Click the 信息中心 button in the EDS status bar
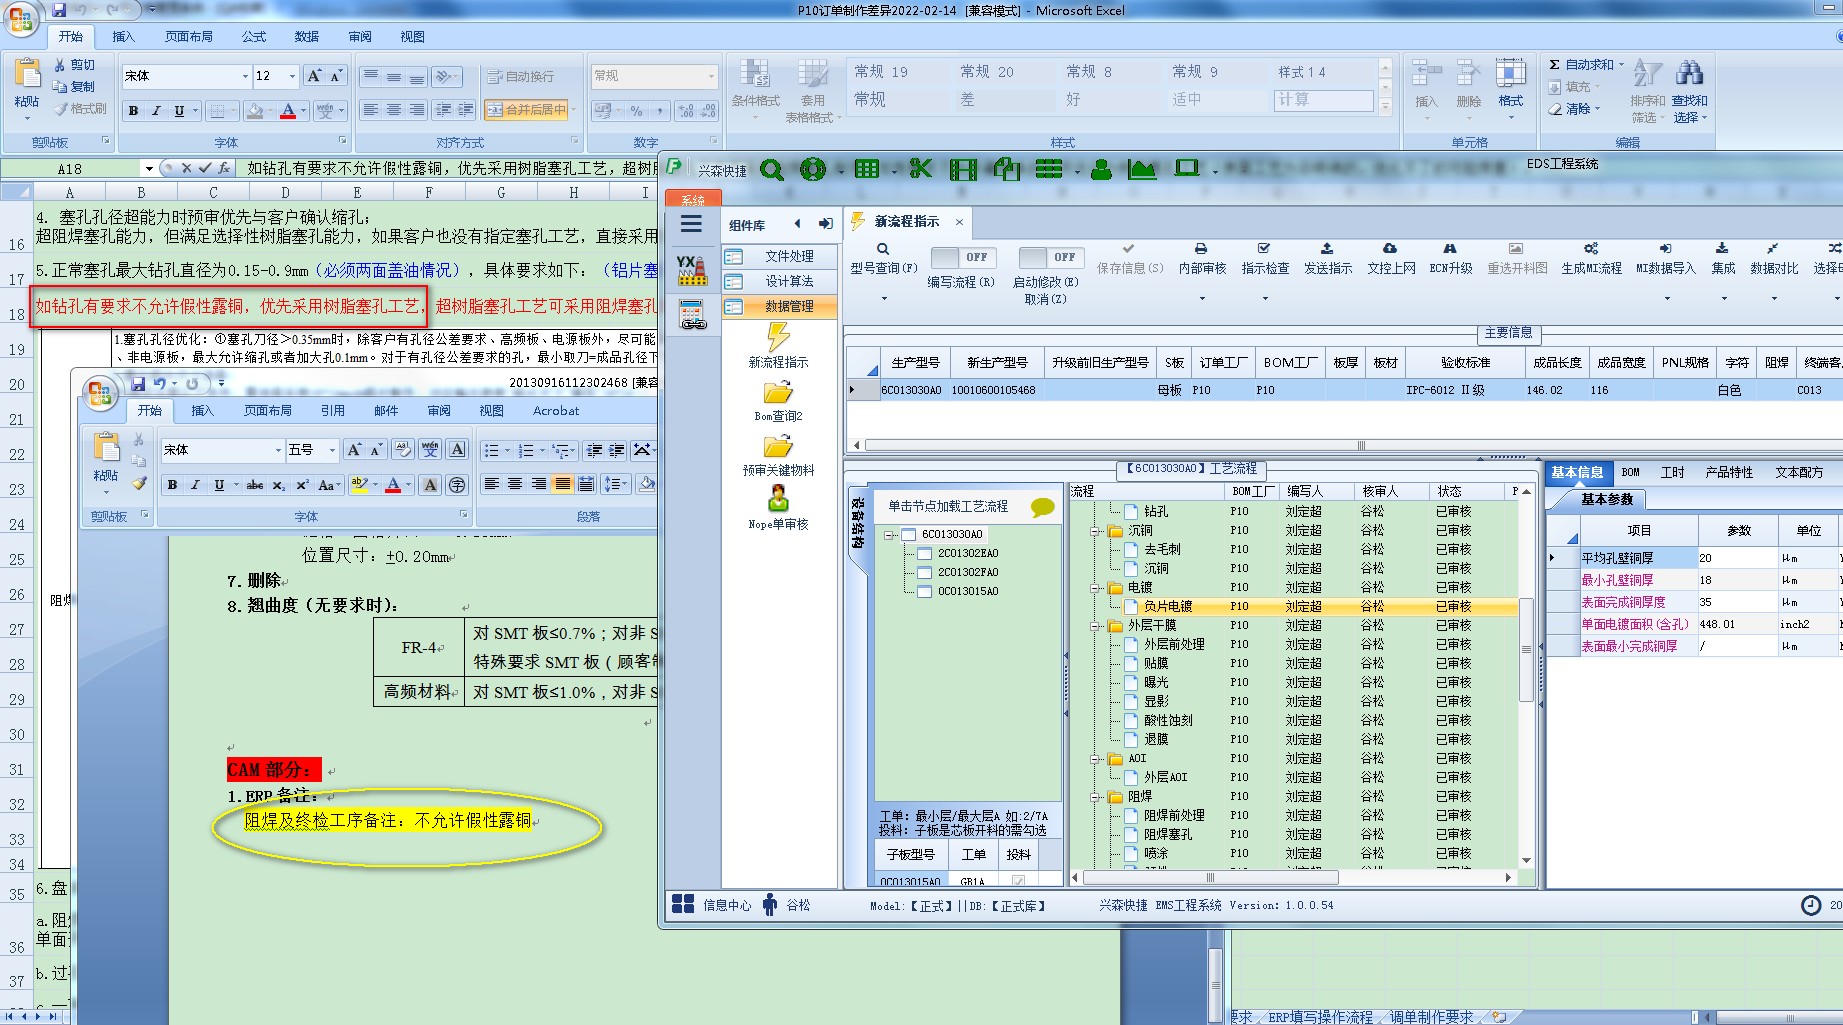1843x1025 pixels. coord(712,905)
